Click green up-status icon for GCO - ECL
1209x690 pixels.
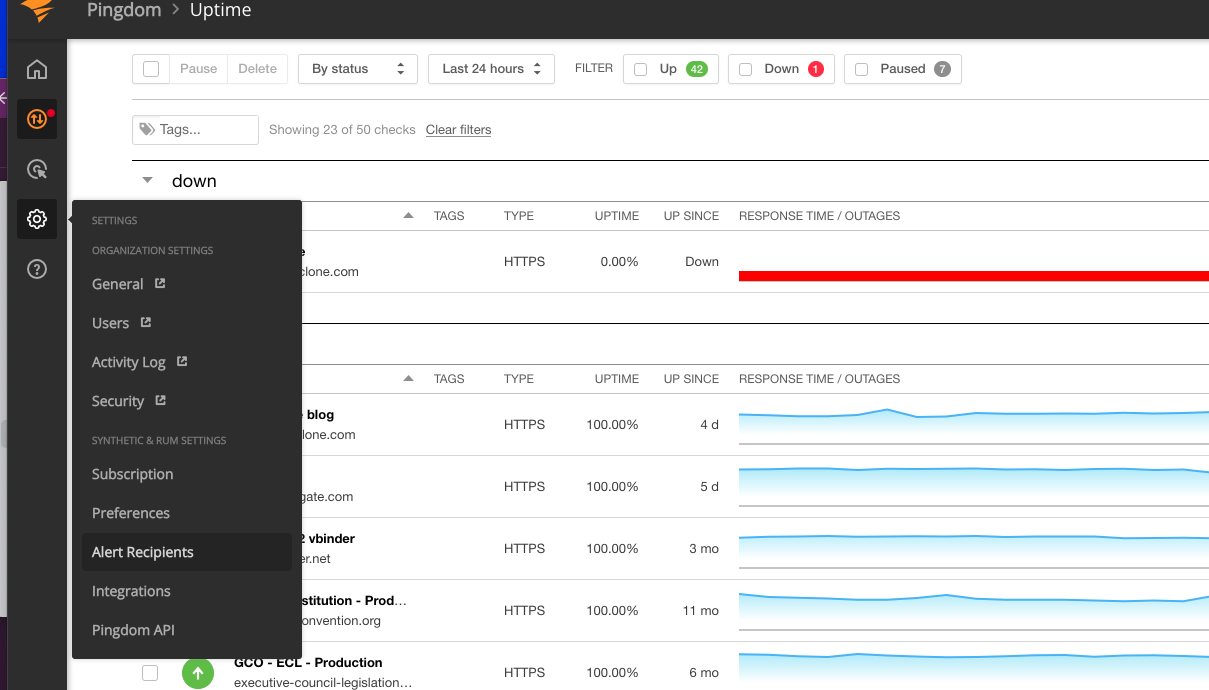(x=198, y=673)
